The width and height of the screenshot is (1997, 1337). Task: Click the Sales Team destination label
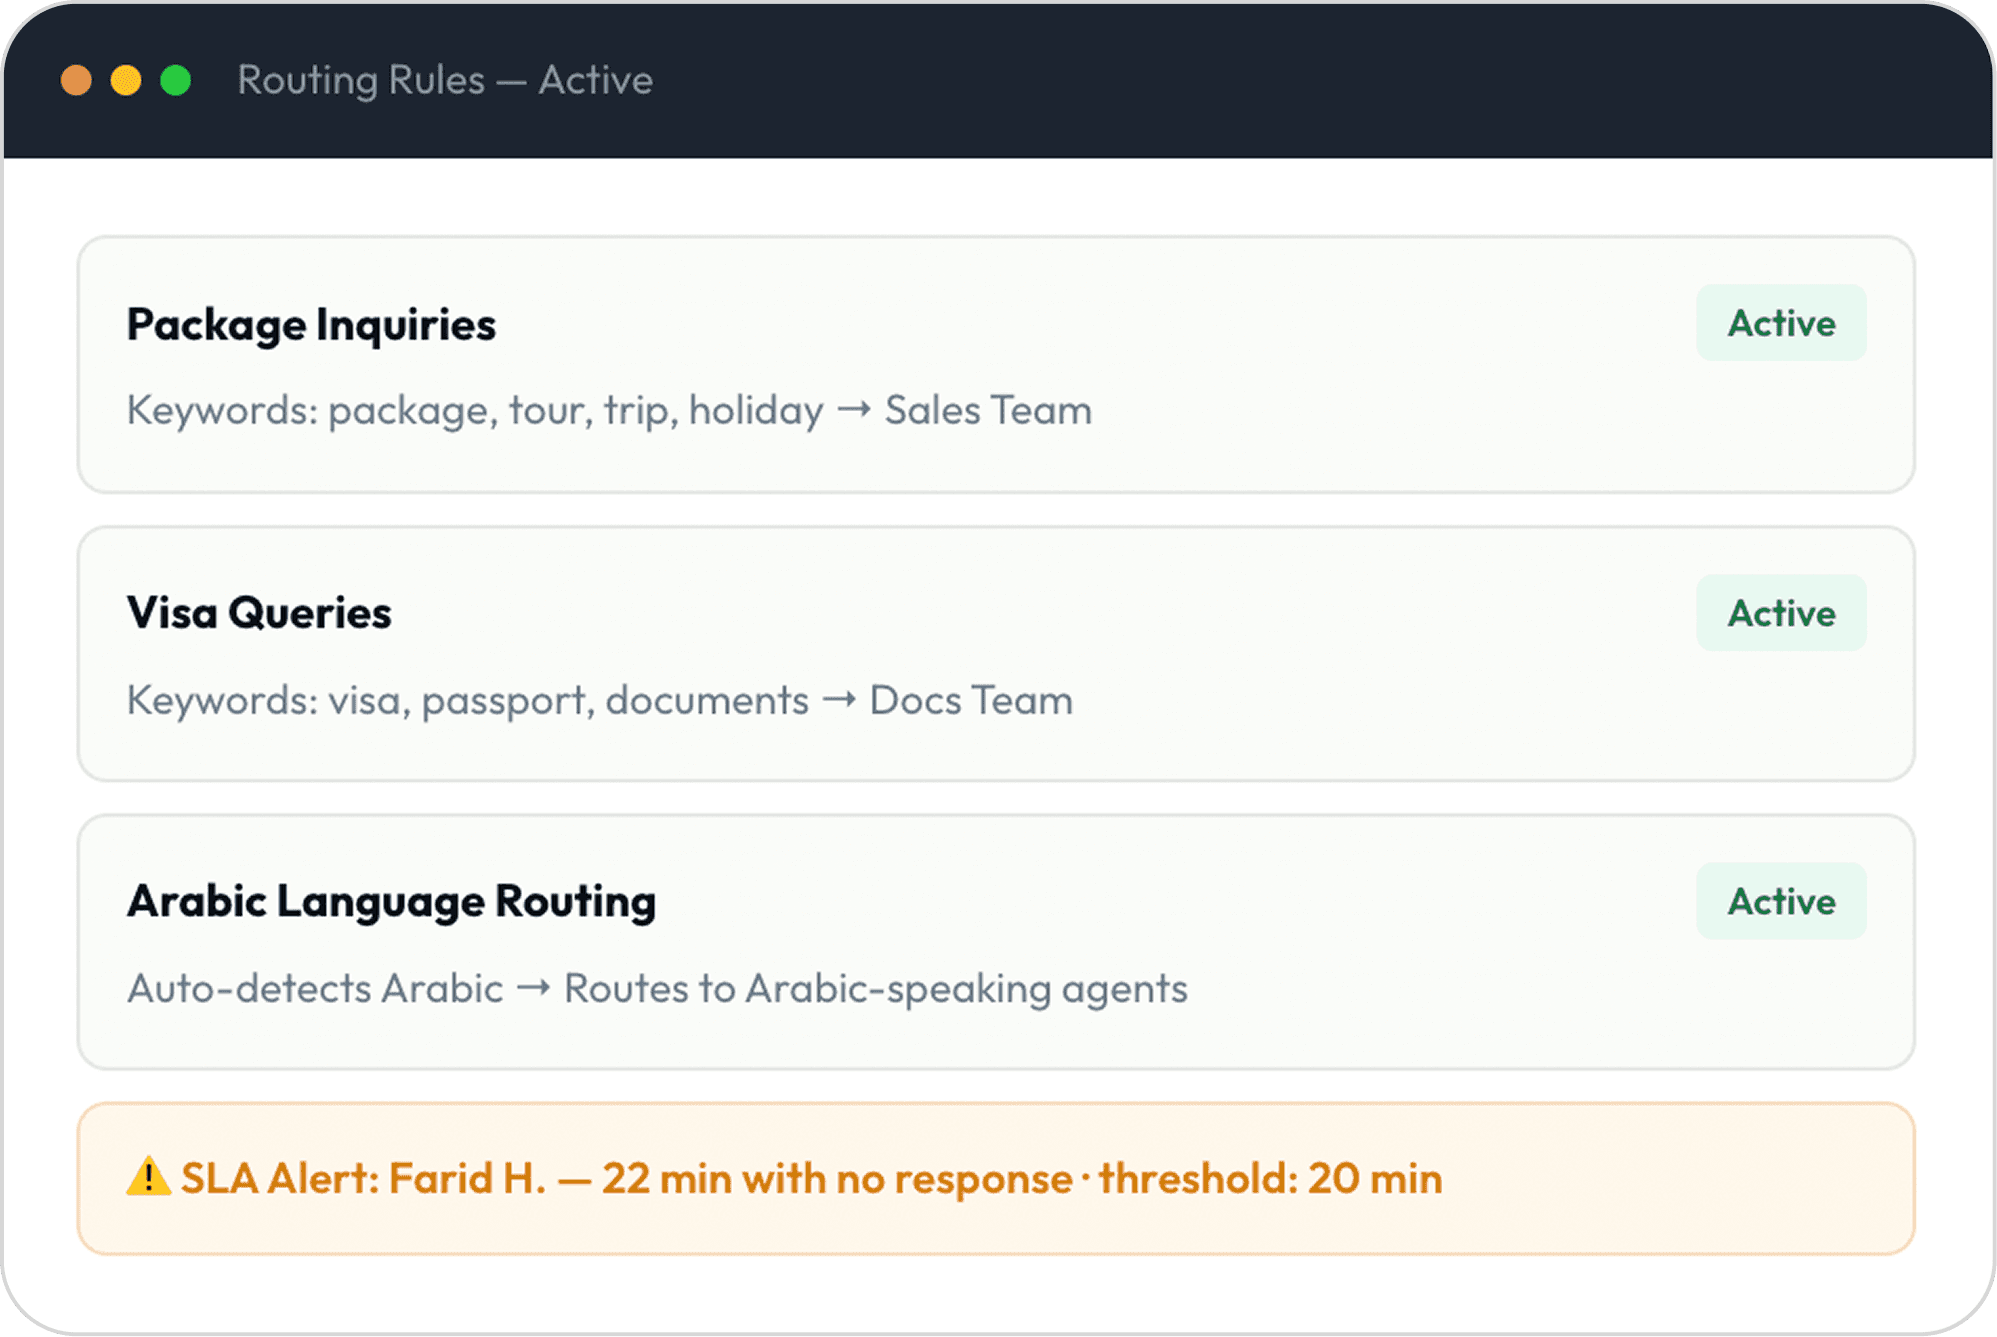(988, 411)
